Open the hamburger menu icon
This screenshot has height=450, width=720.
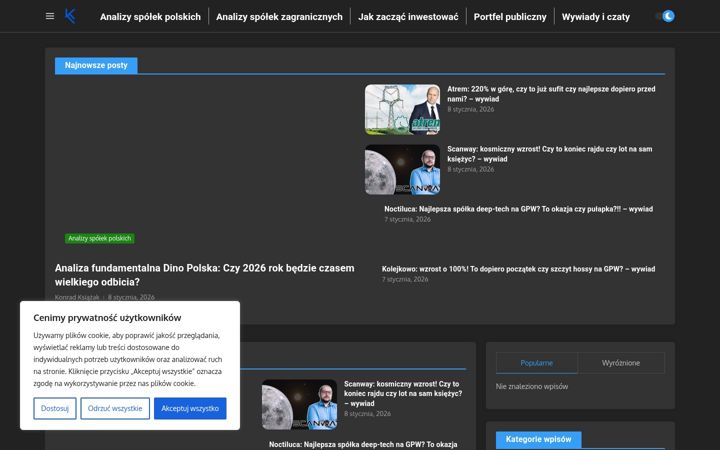pyautogui.click(x=50, y=16)
